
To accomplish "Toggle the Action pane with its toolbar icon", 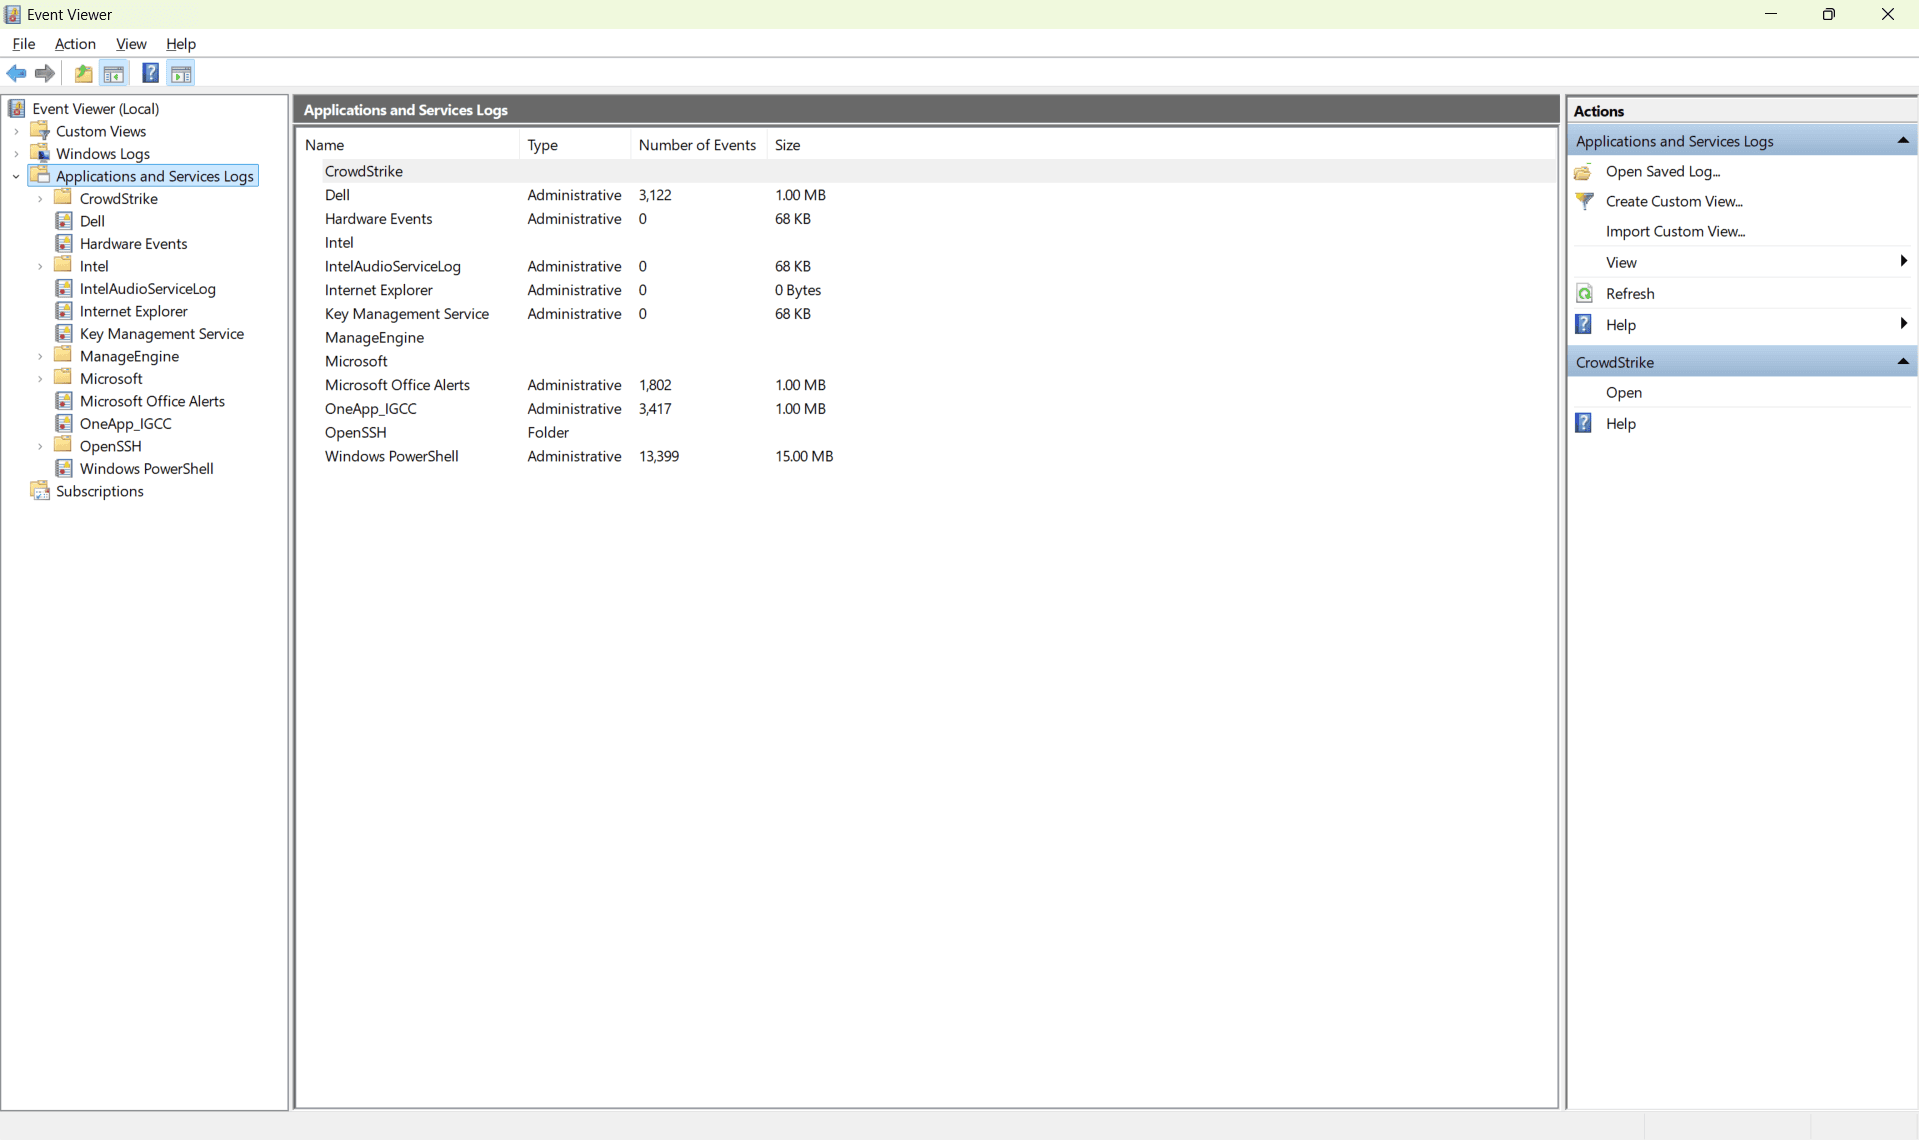I will pyautogui.click(x=181, y=73).
